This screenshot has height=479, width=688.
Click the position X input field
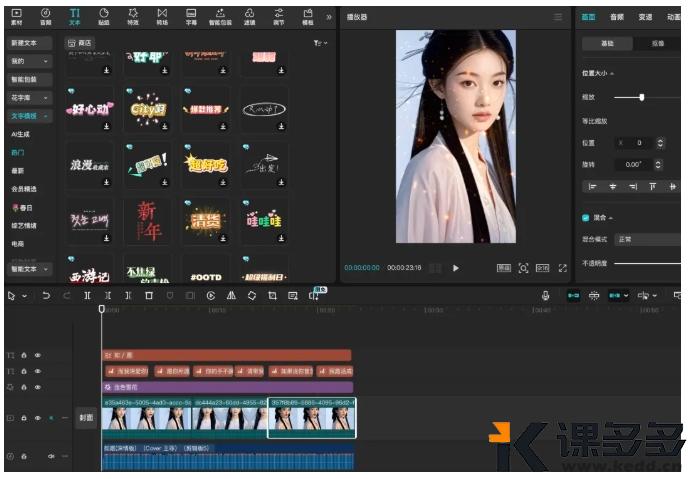tap(635, 143)
